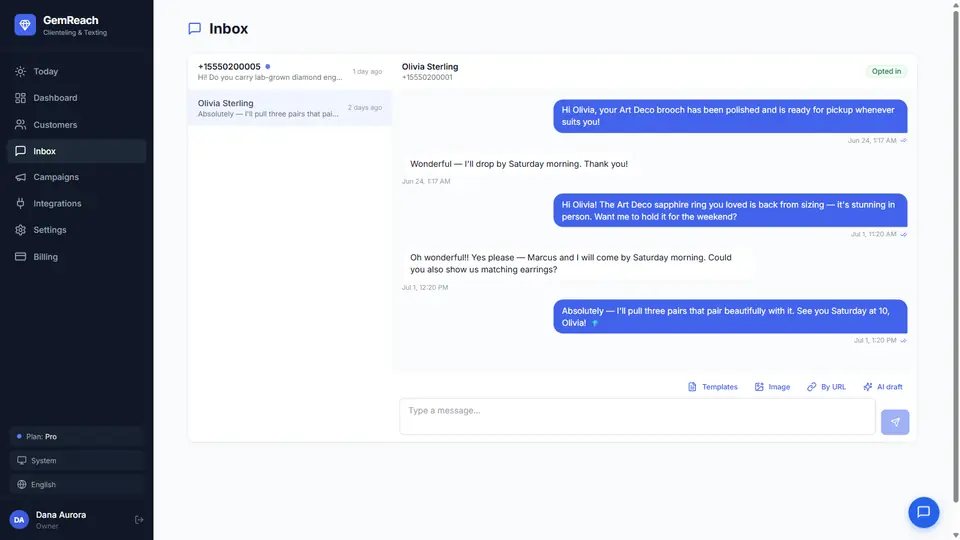
Task: Open the Templates picker
Action: pyautogui.click(x=713, y=387)
